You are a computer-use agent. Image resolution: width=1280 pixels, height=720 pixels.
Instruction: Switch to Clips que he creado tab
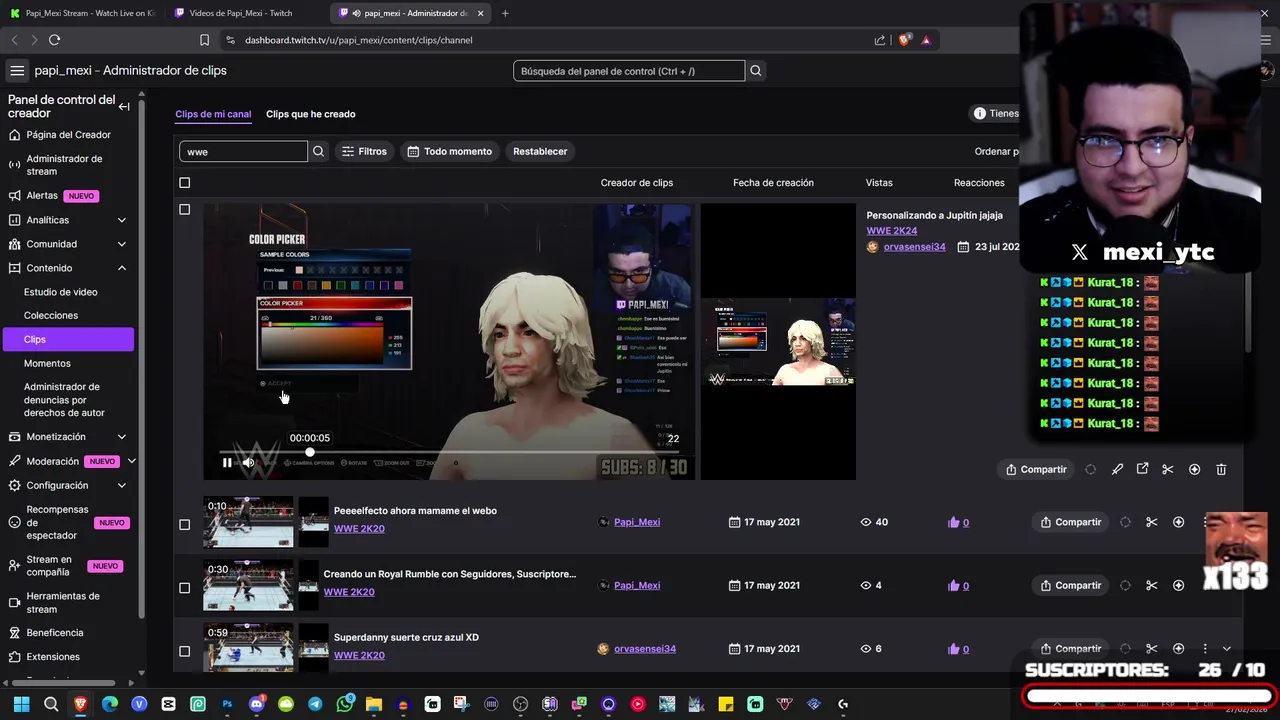(310, 114)
